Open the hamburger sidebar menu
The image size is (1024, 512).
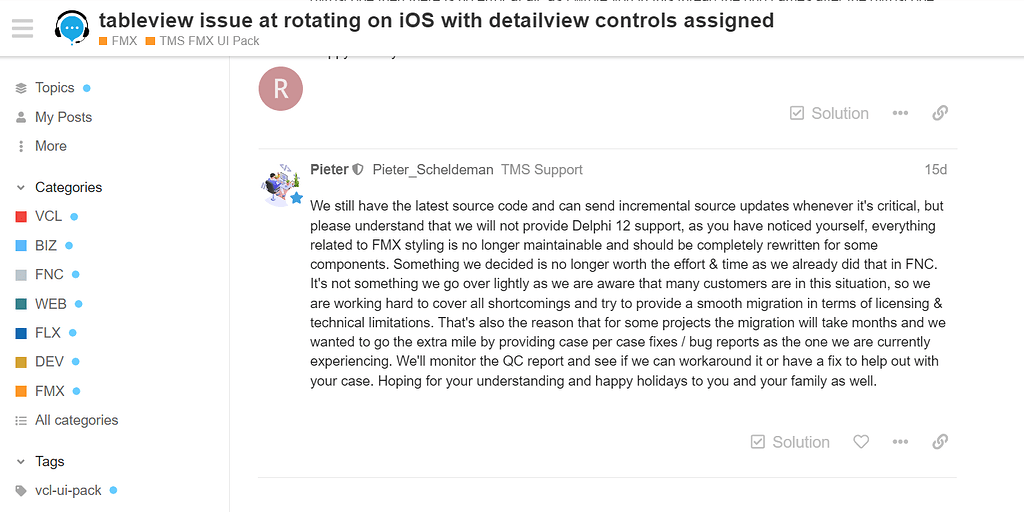[22, 28]
